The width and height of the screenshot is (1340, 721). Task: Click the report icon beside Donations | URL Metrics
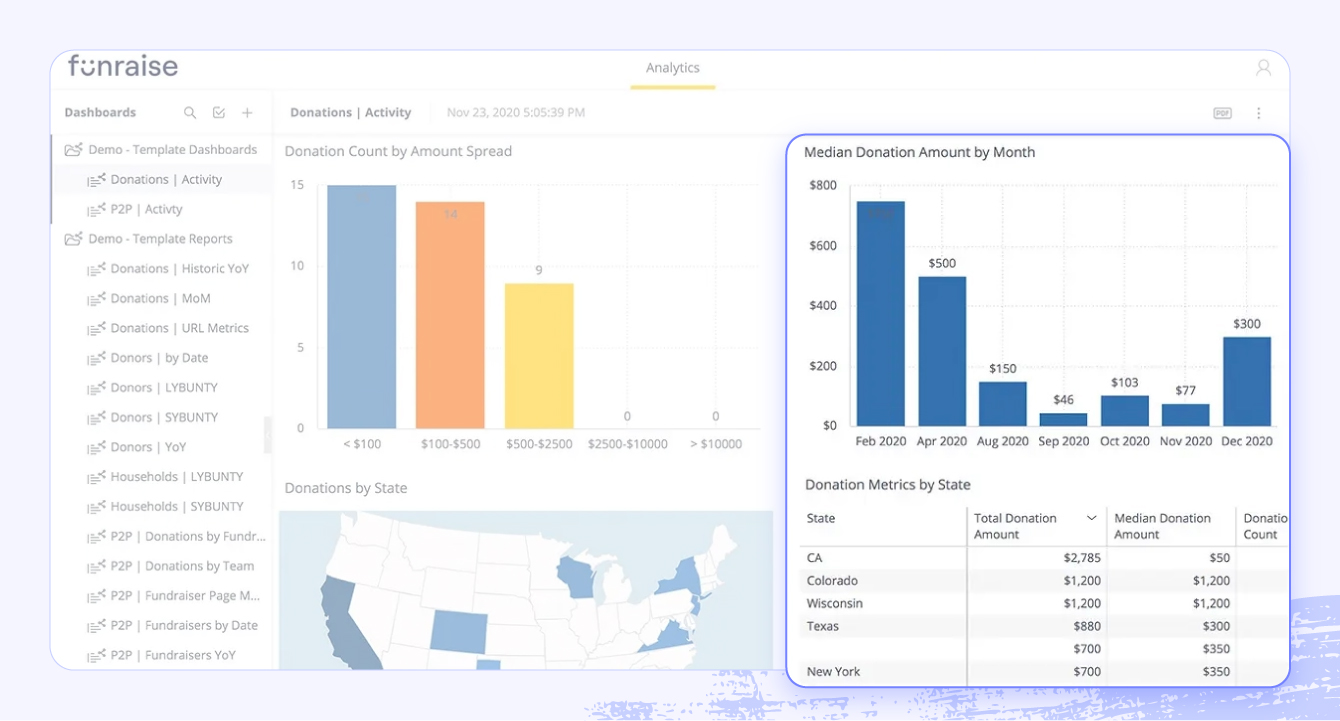pyautogui.click(x=95, y=327)
